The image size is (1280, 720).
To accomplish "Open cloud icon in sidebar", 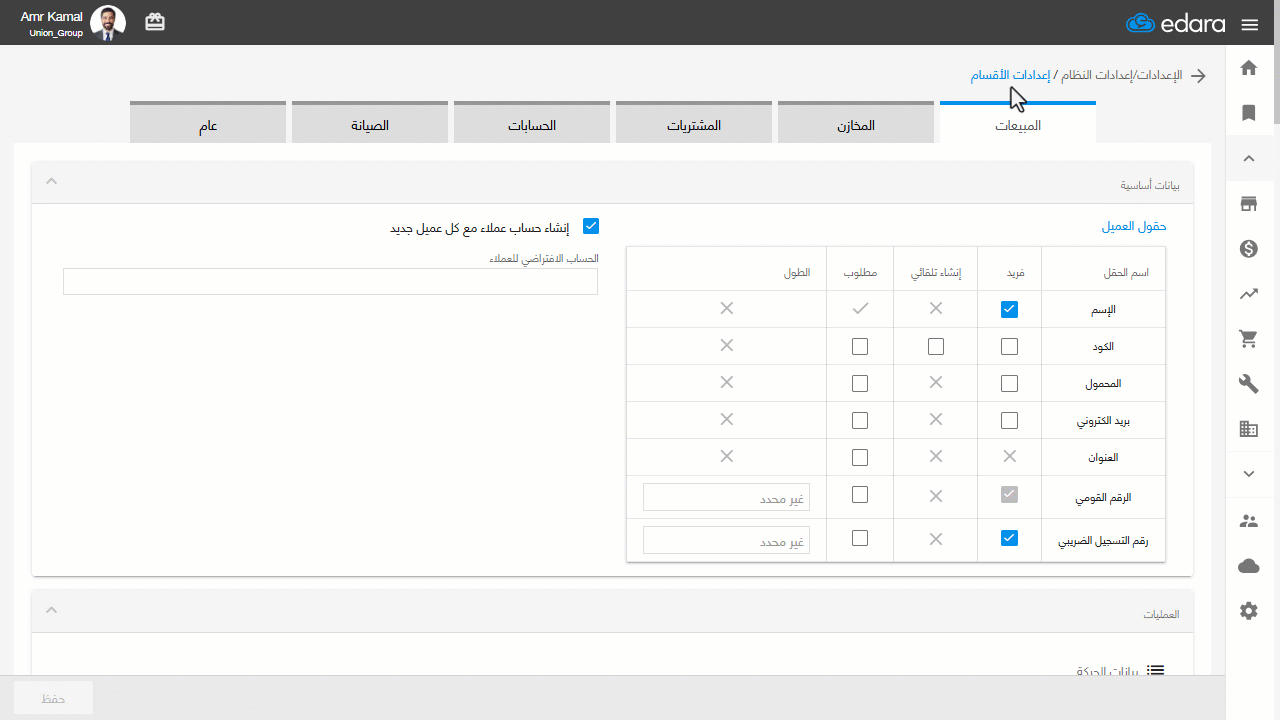I will click(x=1248, y=566).
